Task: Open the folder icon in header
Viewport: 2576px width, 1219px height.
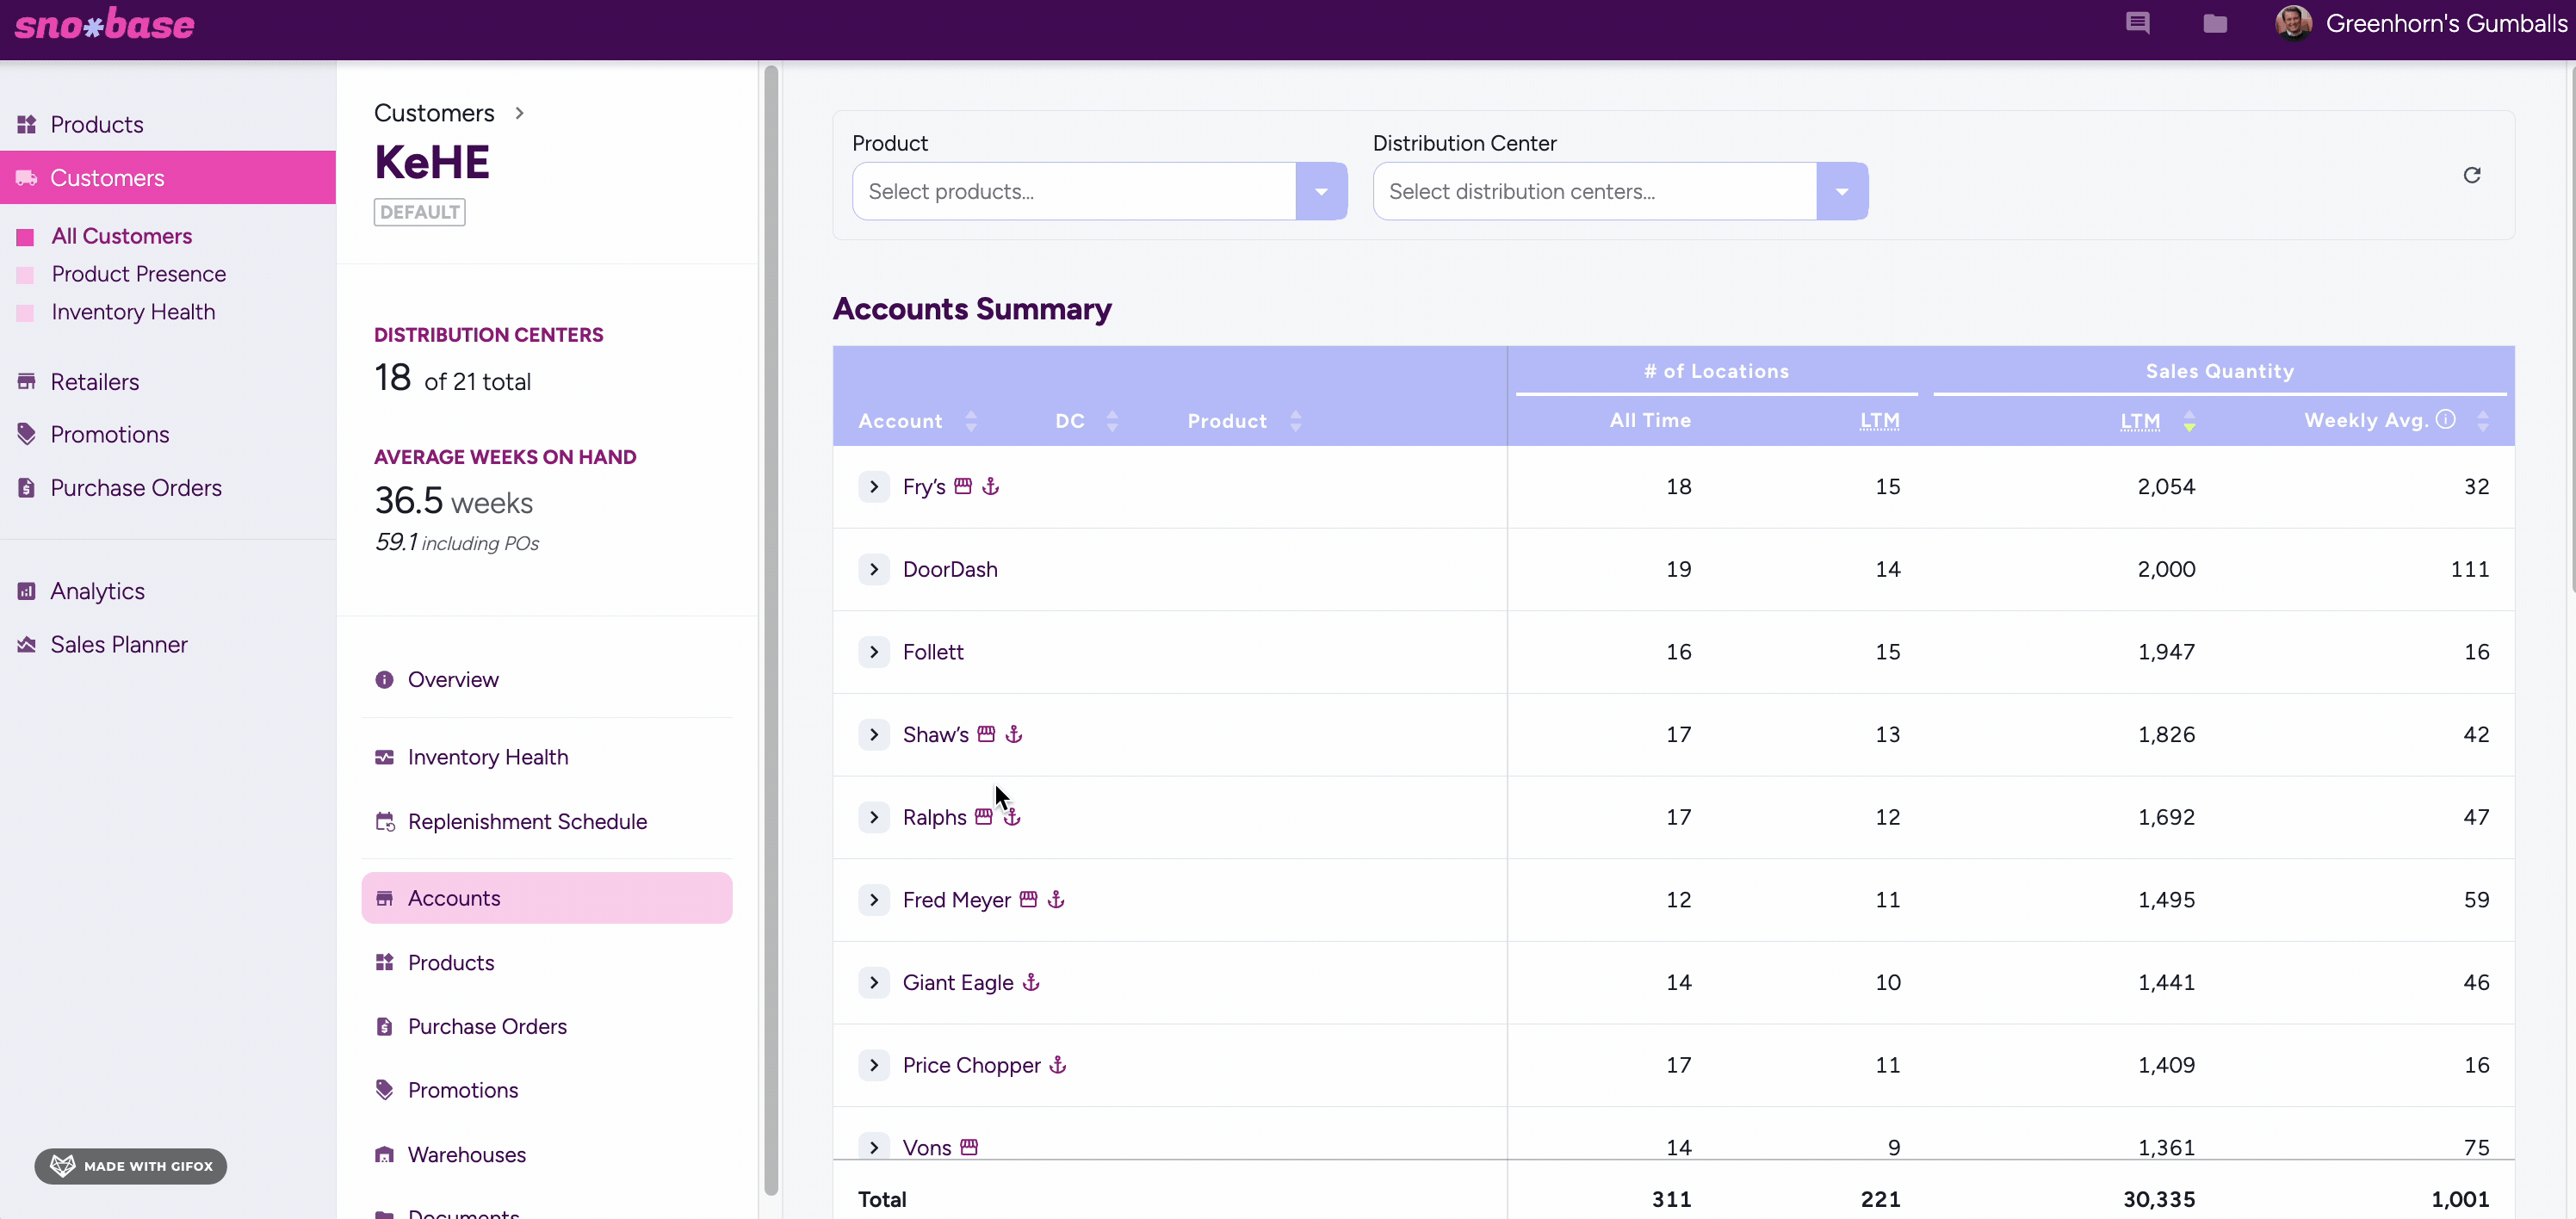Action: (x=2214, y=24)
